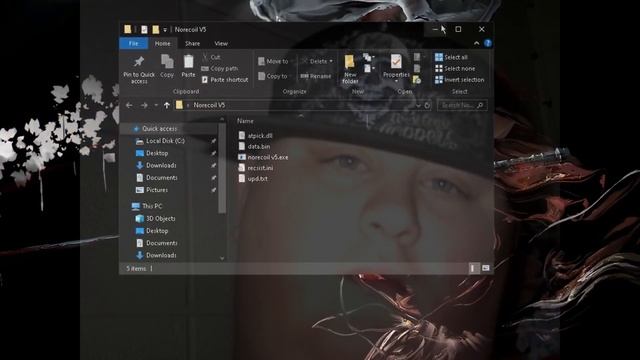This screenshot has height=360, width=640.
Task: Select the atpick.dll file
Action: coord(256,136)
